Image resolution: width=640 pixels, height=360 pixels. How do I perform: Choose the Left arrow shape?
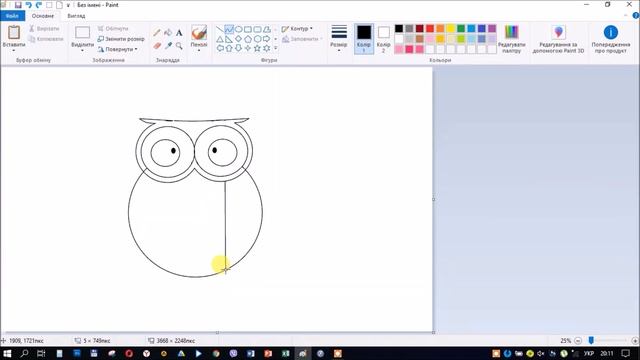tap(220, 49)
